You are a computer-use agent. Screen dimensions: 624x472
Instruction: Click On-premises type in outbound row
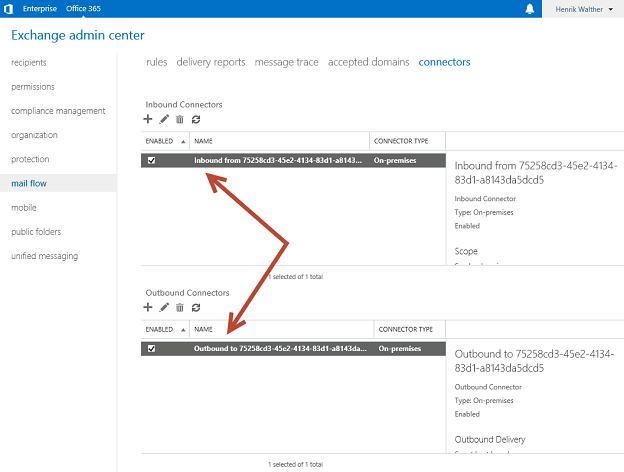pos(400,349)
